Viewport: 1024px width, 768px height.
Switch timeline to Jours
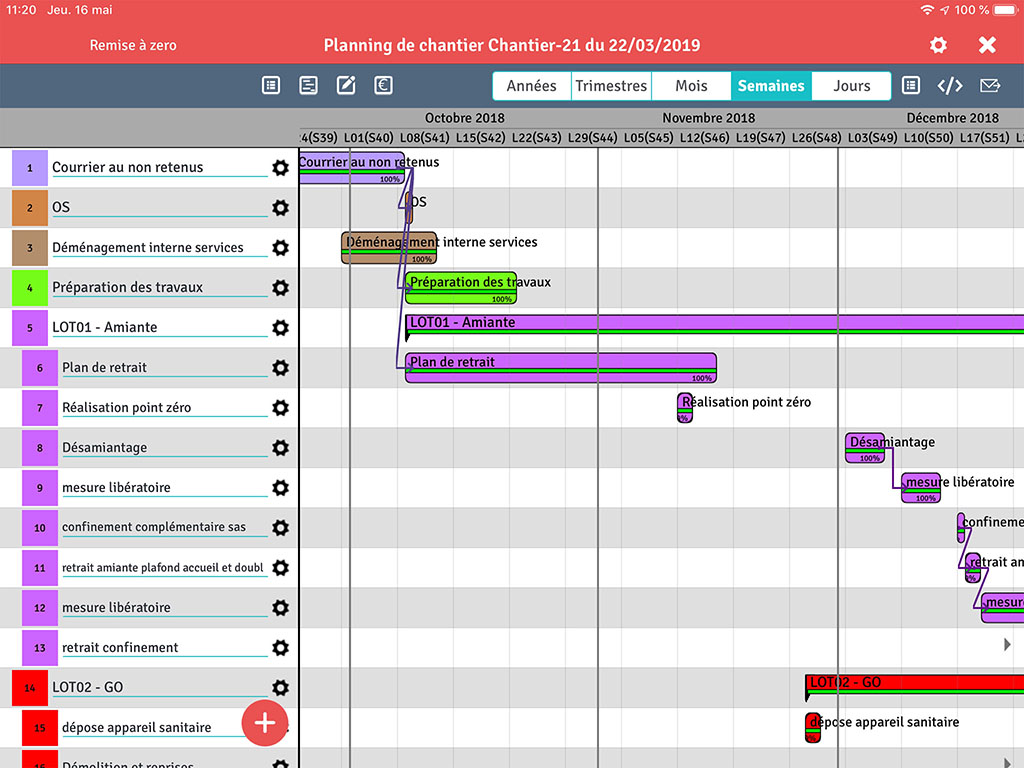pos(852,86)
